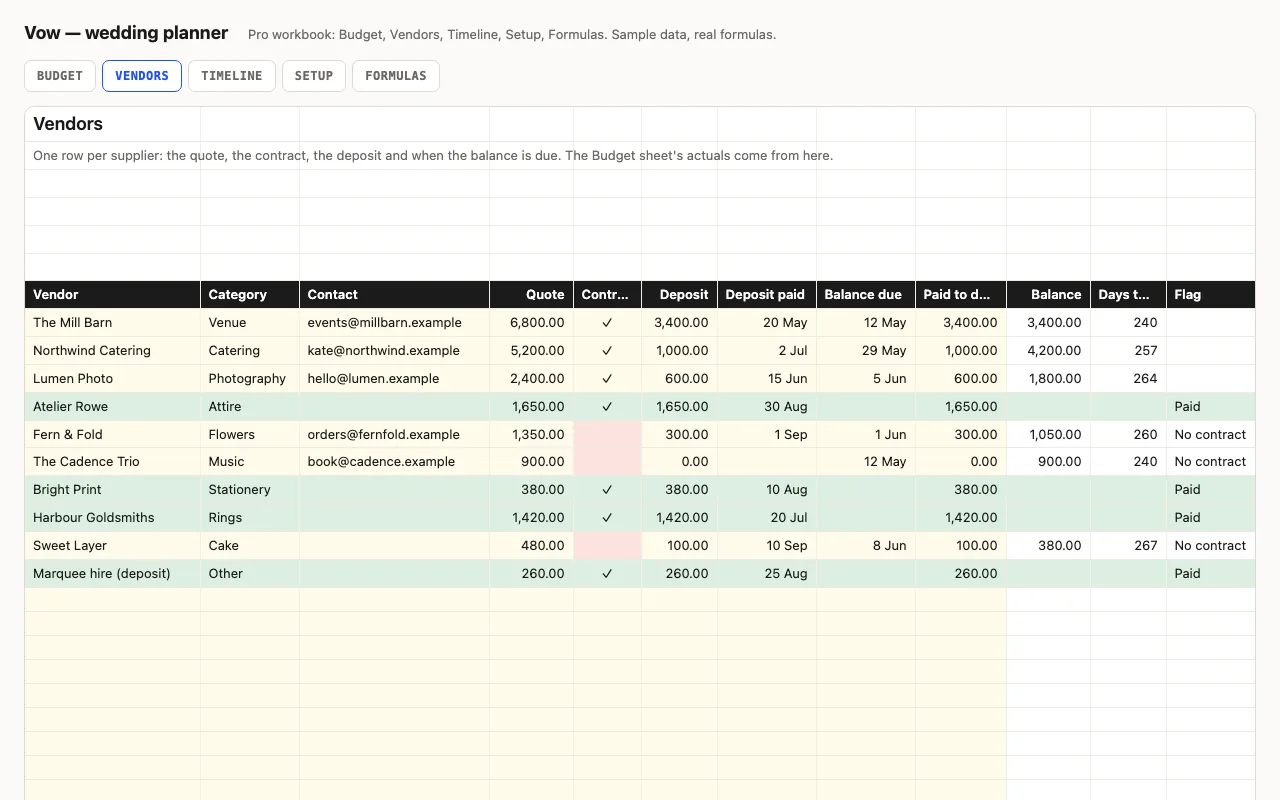Click the Quote column header
Image resolution: width=1280 pixels, height=800 pixels.
531,295
